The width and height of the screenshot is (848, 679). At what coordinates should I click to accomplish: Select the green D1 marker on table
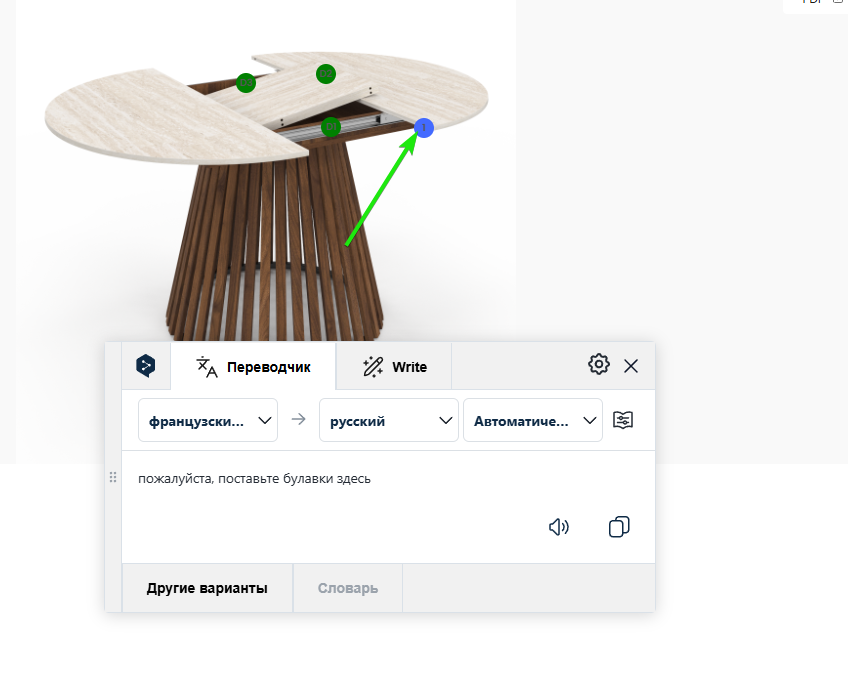pos(330,127)
